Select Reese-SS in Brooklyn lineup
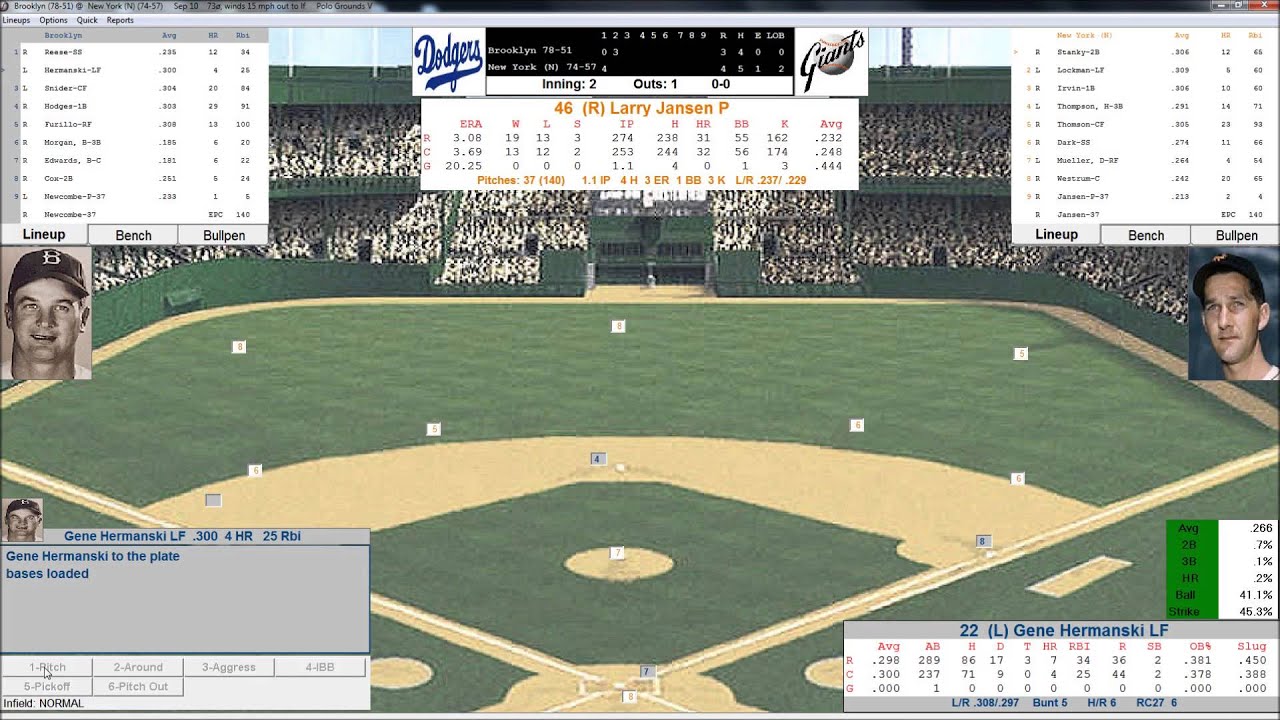Viewport: 1280px width, 720px height. 134,52
